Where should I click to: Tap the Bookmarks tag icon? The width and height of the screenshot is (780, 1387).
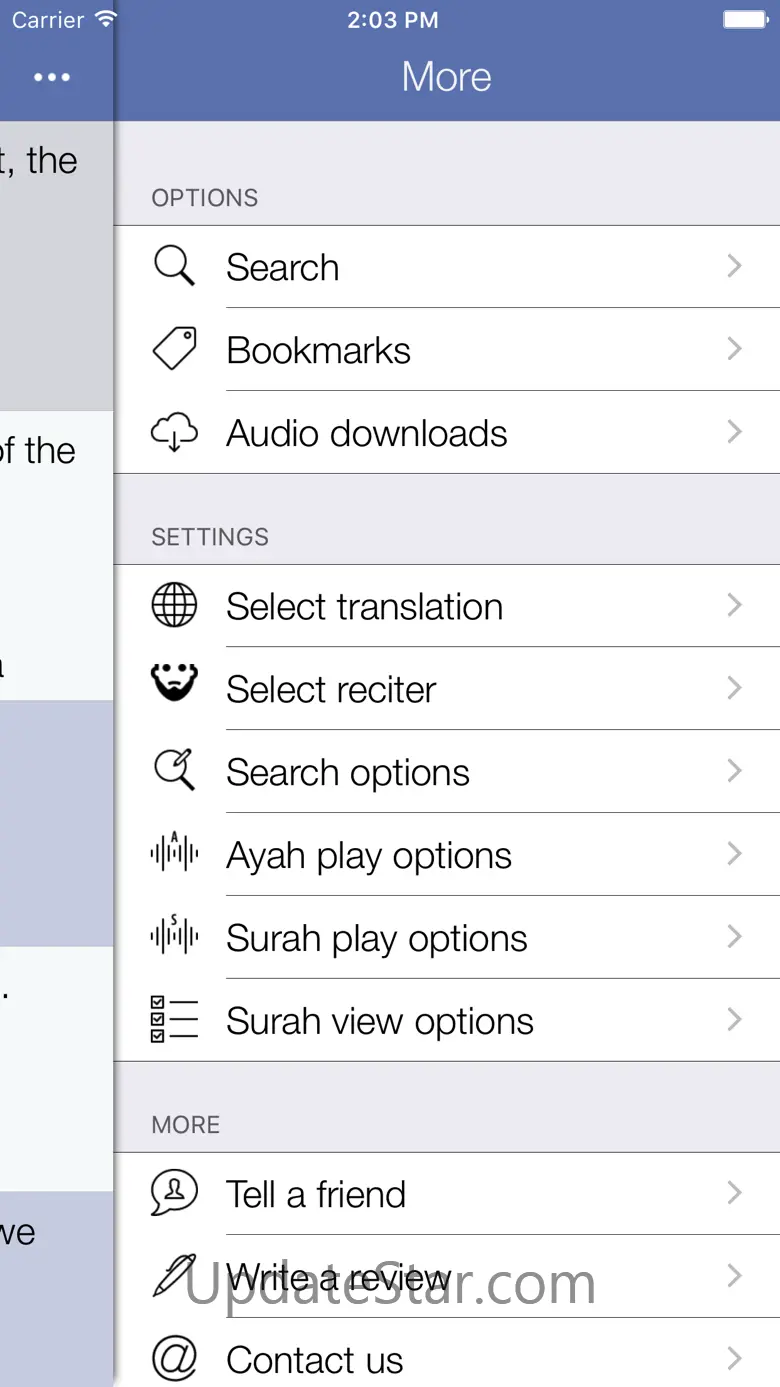174,350
